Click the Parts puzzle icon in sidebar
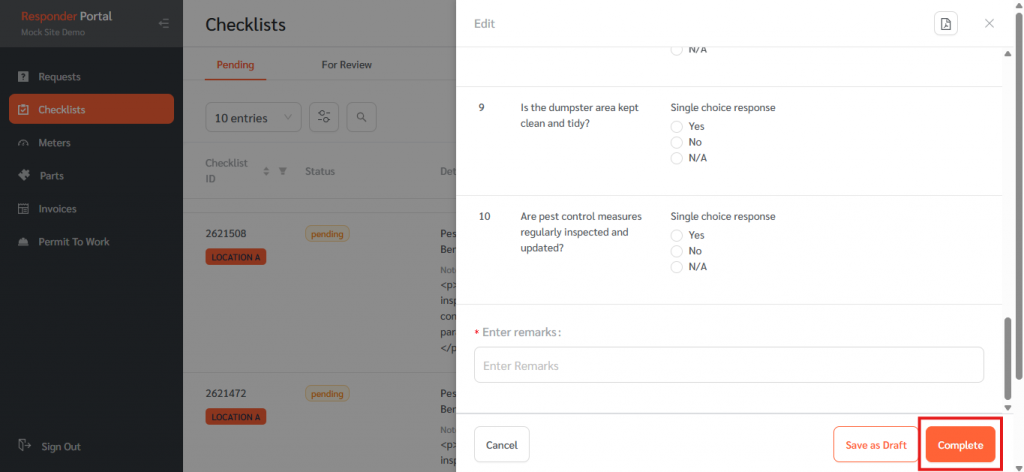This screenshot has width=1024, height=472. point(24,176)
